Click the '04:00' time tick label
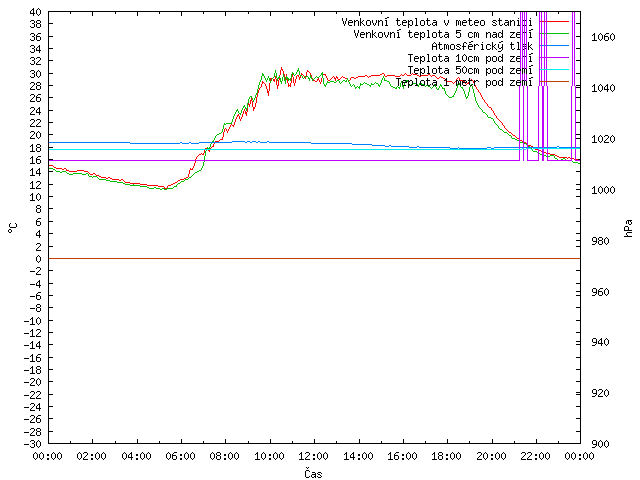640x480 pixels. coord(136,456)
